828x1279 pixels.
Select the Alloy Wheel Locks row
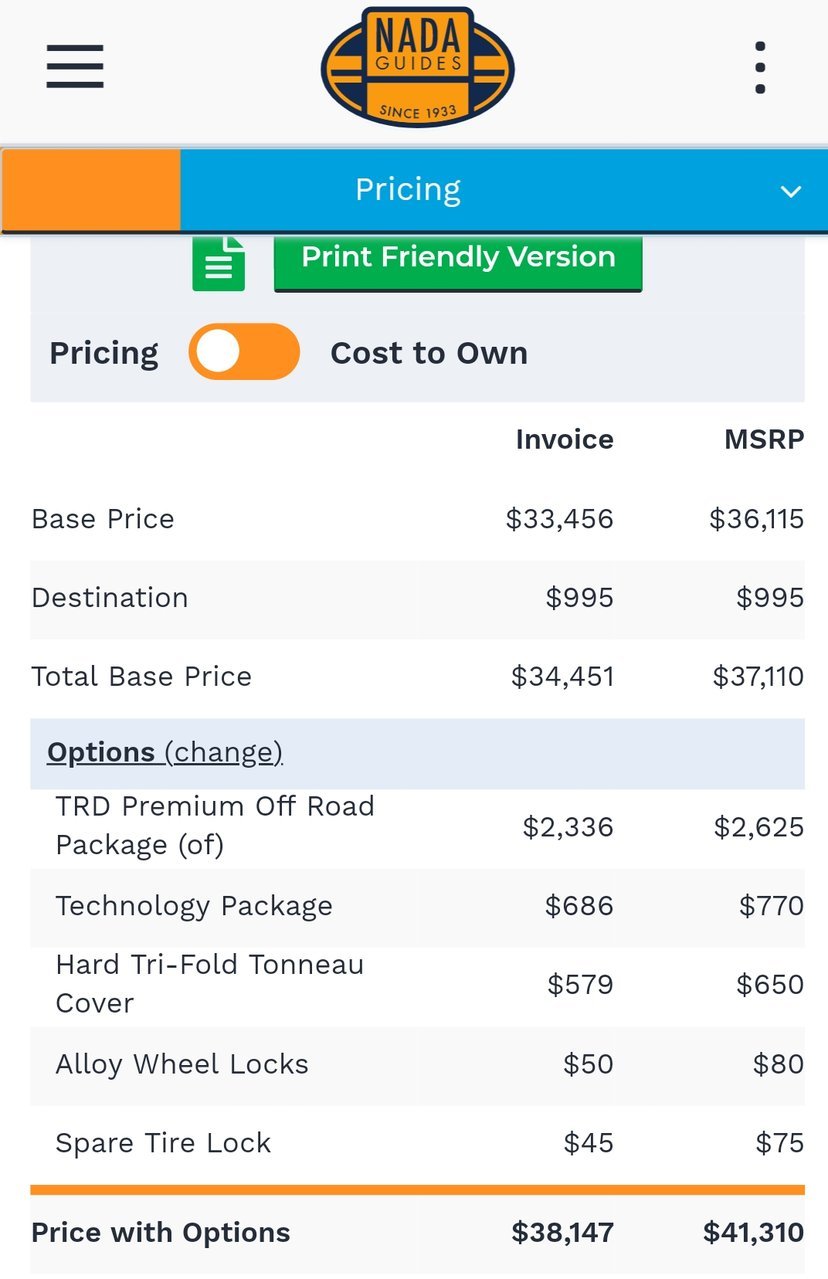point(417,1064)
